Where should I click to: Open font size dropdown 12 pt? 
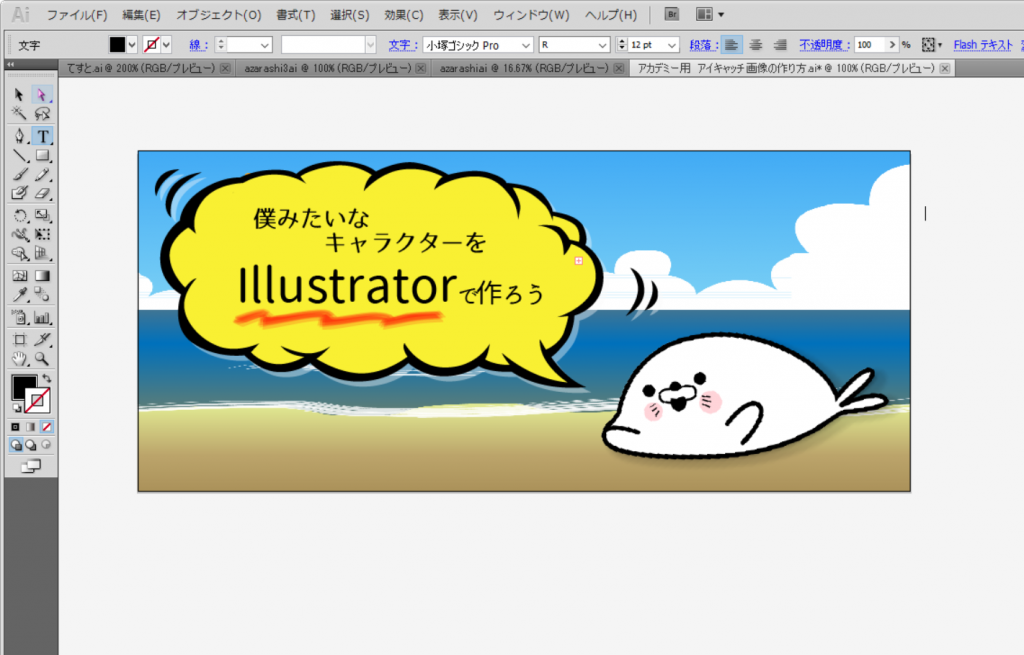pos(671,45)
